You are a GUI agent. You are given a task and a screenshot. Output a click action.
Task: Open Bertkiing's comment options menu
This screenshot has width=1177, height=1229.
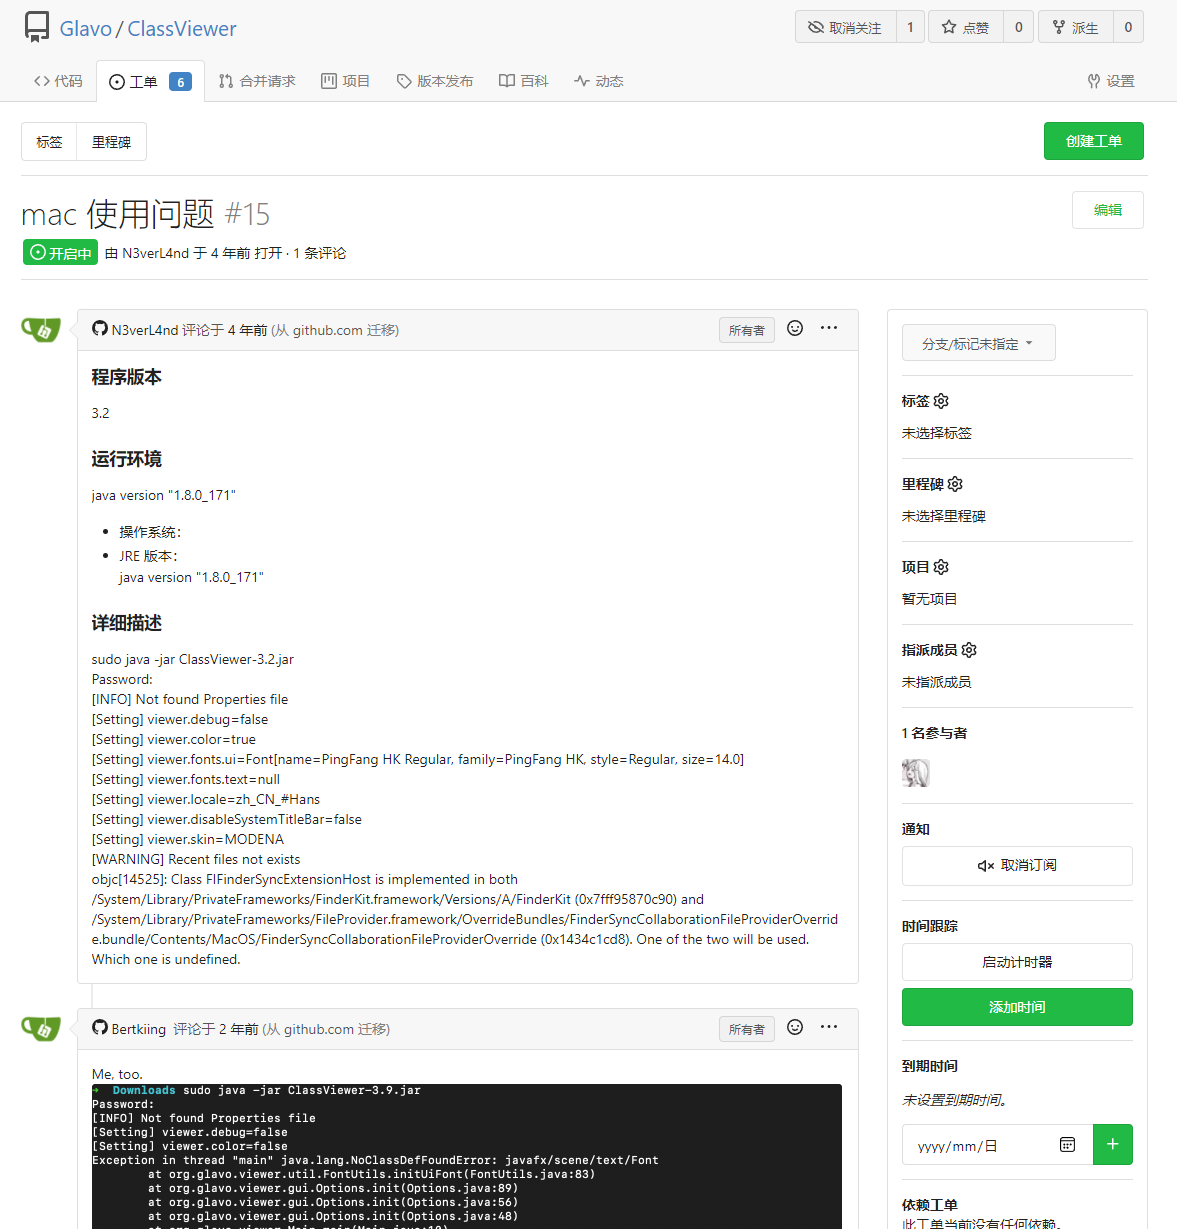(828, 1028)
